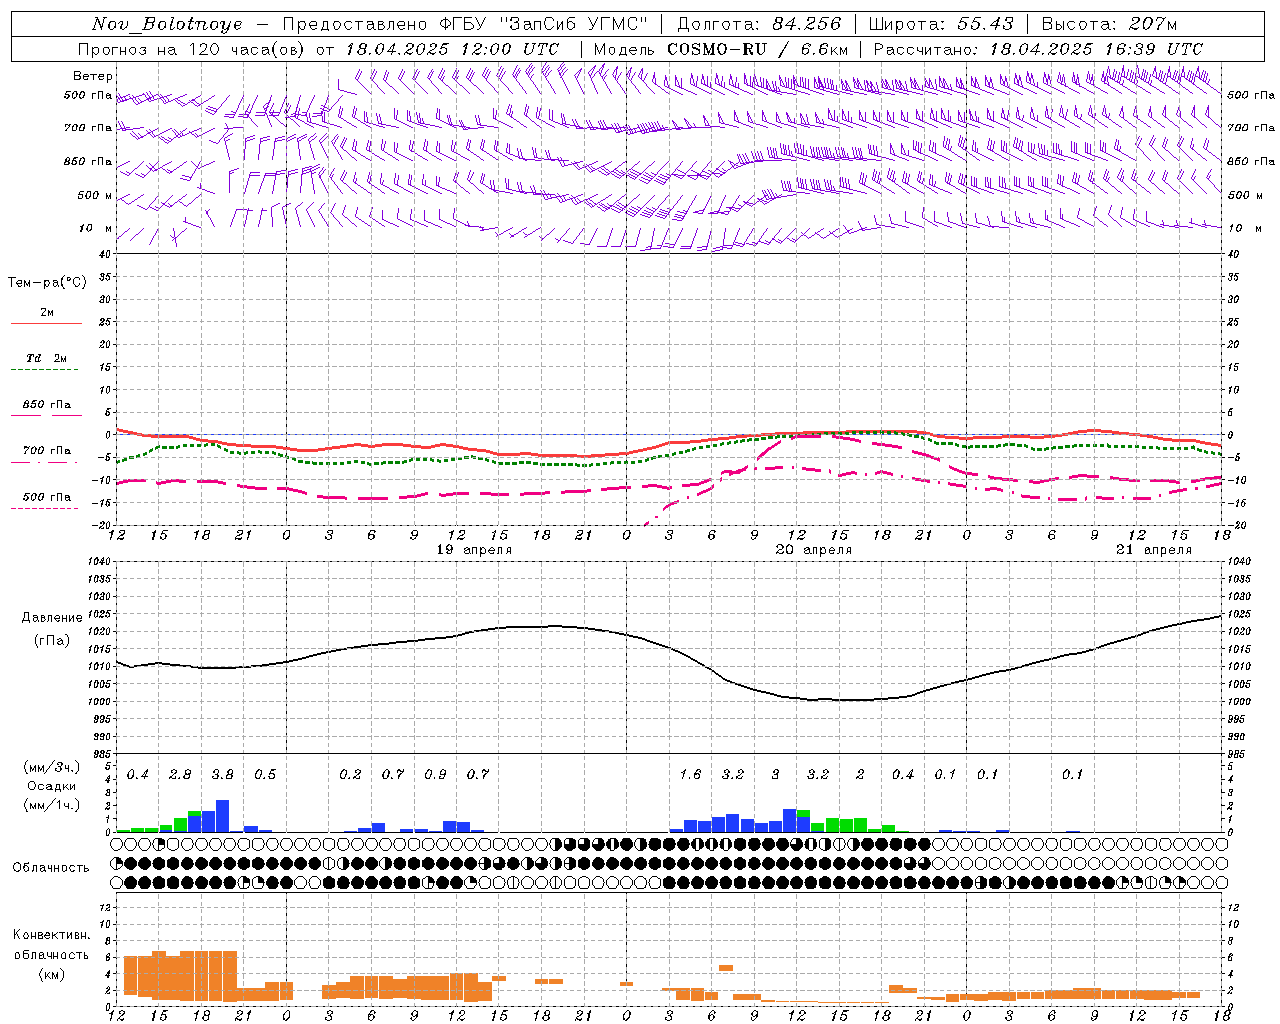Screen dimensions: 1280x1024
Task: Select the provider text ФГБУ "ЗапСиб УГМС"
Action: 544,24
